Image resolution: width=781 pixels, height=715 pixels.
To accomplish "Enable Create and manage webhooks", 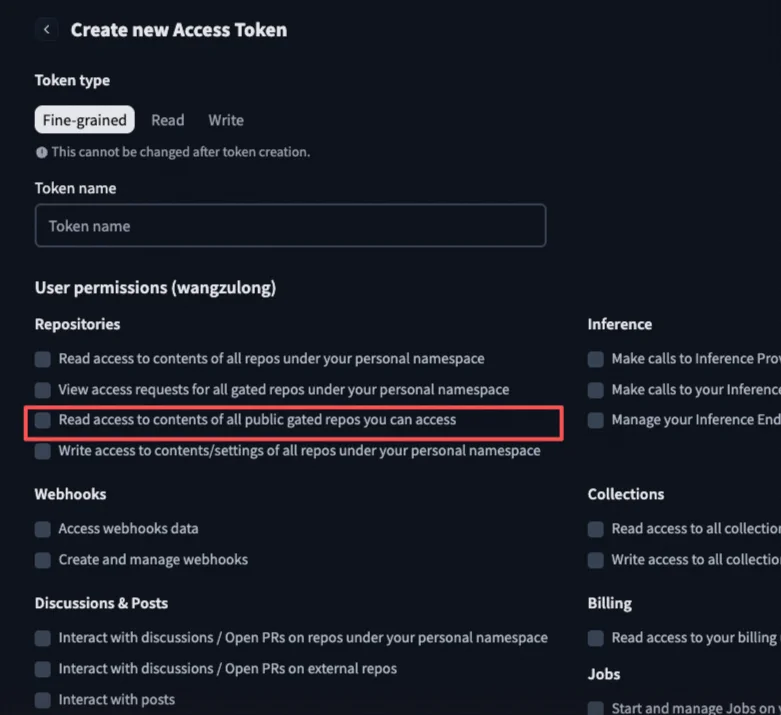I will [x=43, y=560].
